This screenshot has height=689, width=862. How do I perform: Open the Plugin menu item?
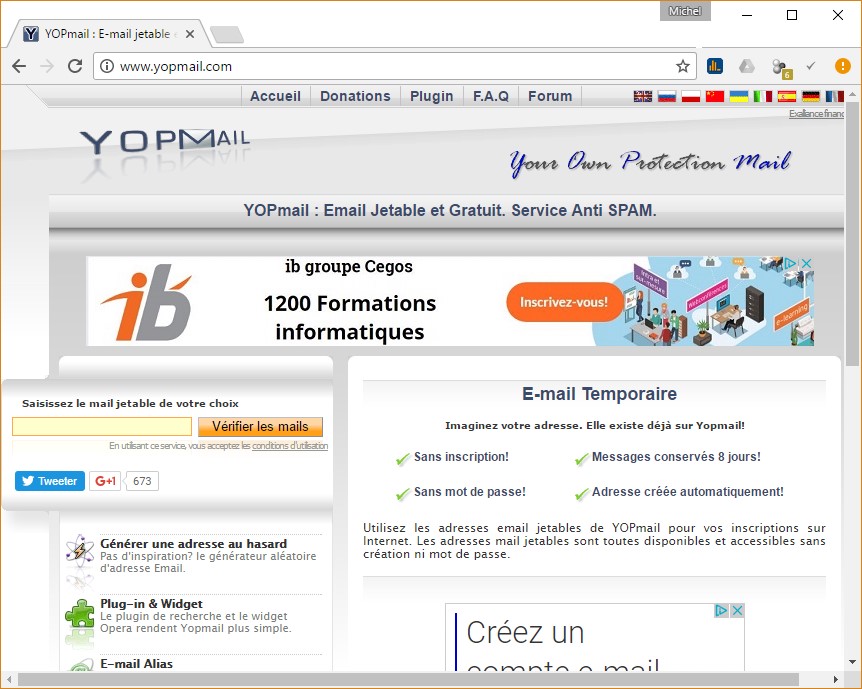[432, 96]
